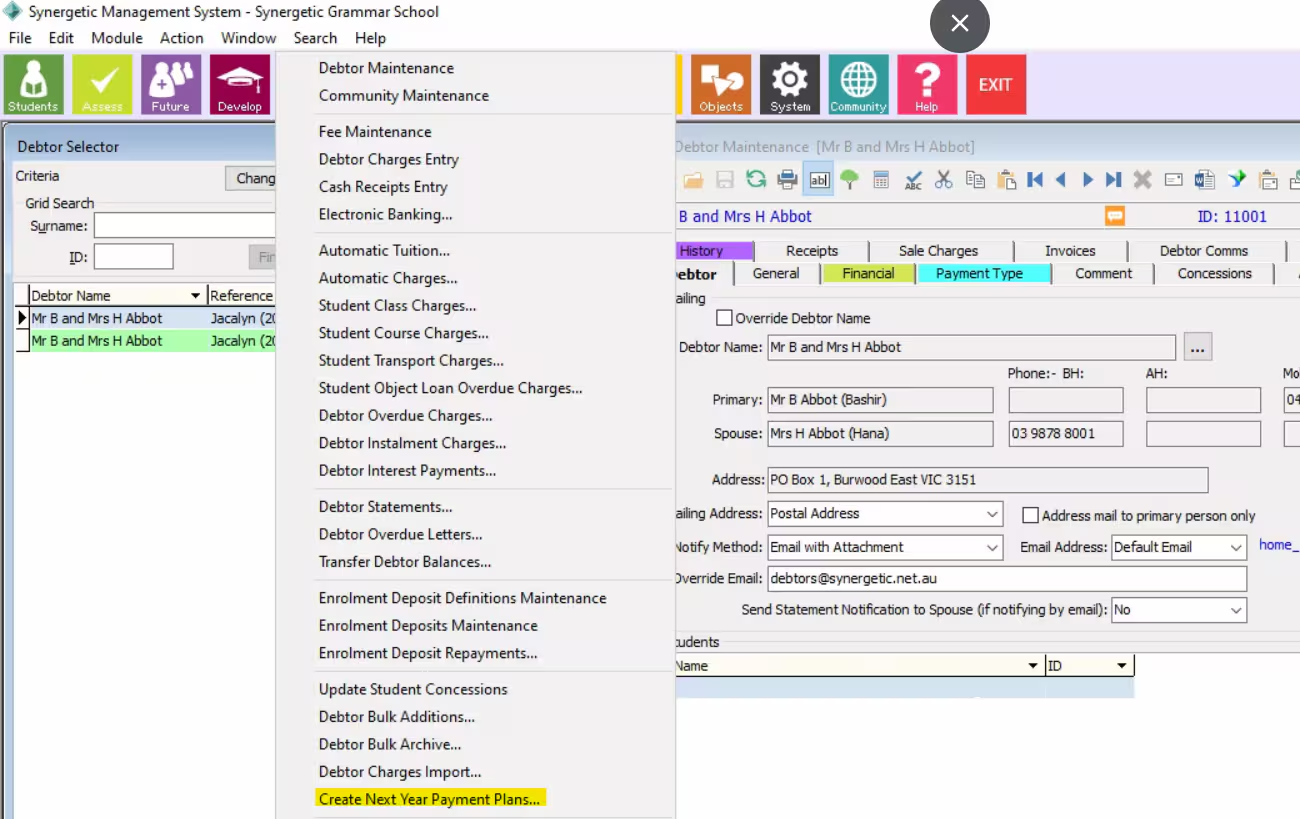Select Create Next Year Payment Plans
The height and width of the screenshot is (819, 1300).
click(x=429, y=799)
